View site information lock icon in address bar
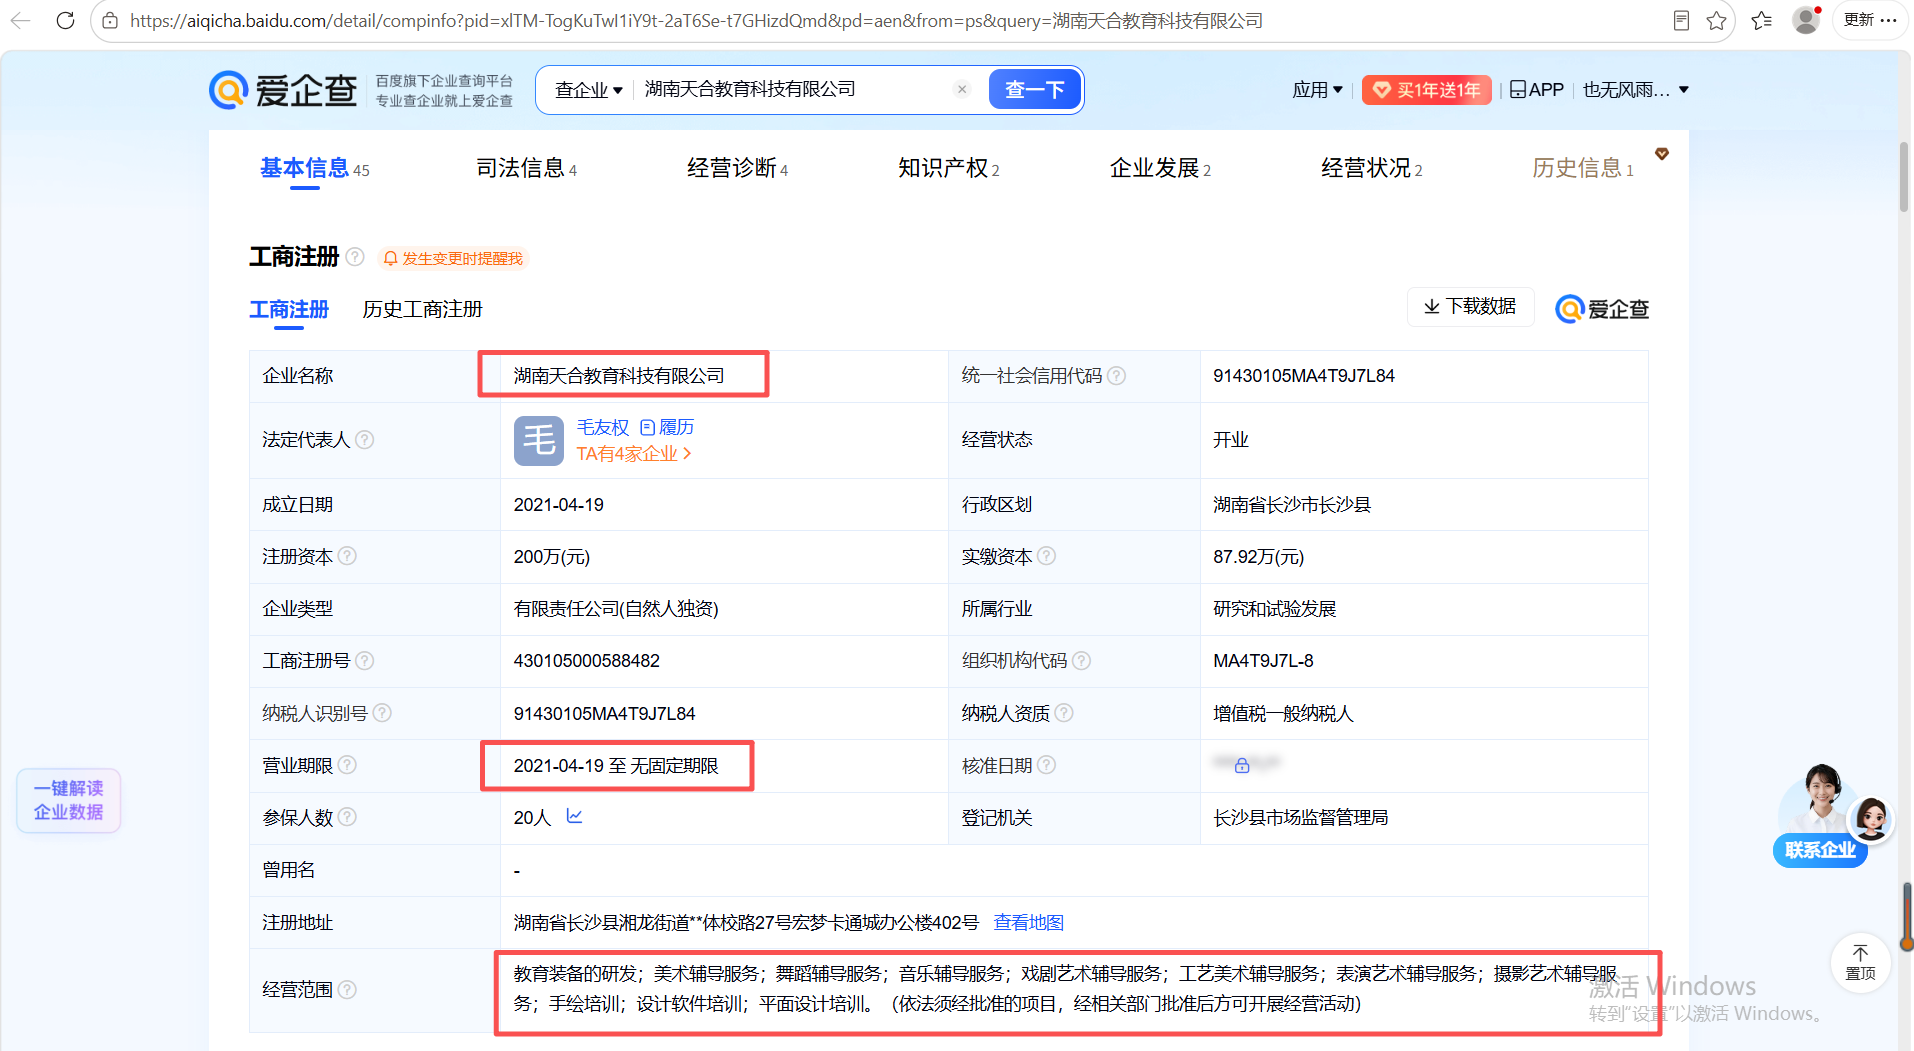 point(110,20)
